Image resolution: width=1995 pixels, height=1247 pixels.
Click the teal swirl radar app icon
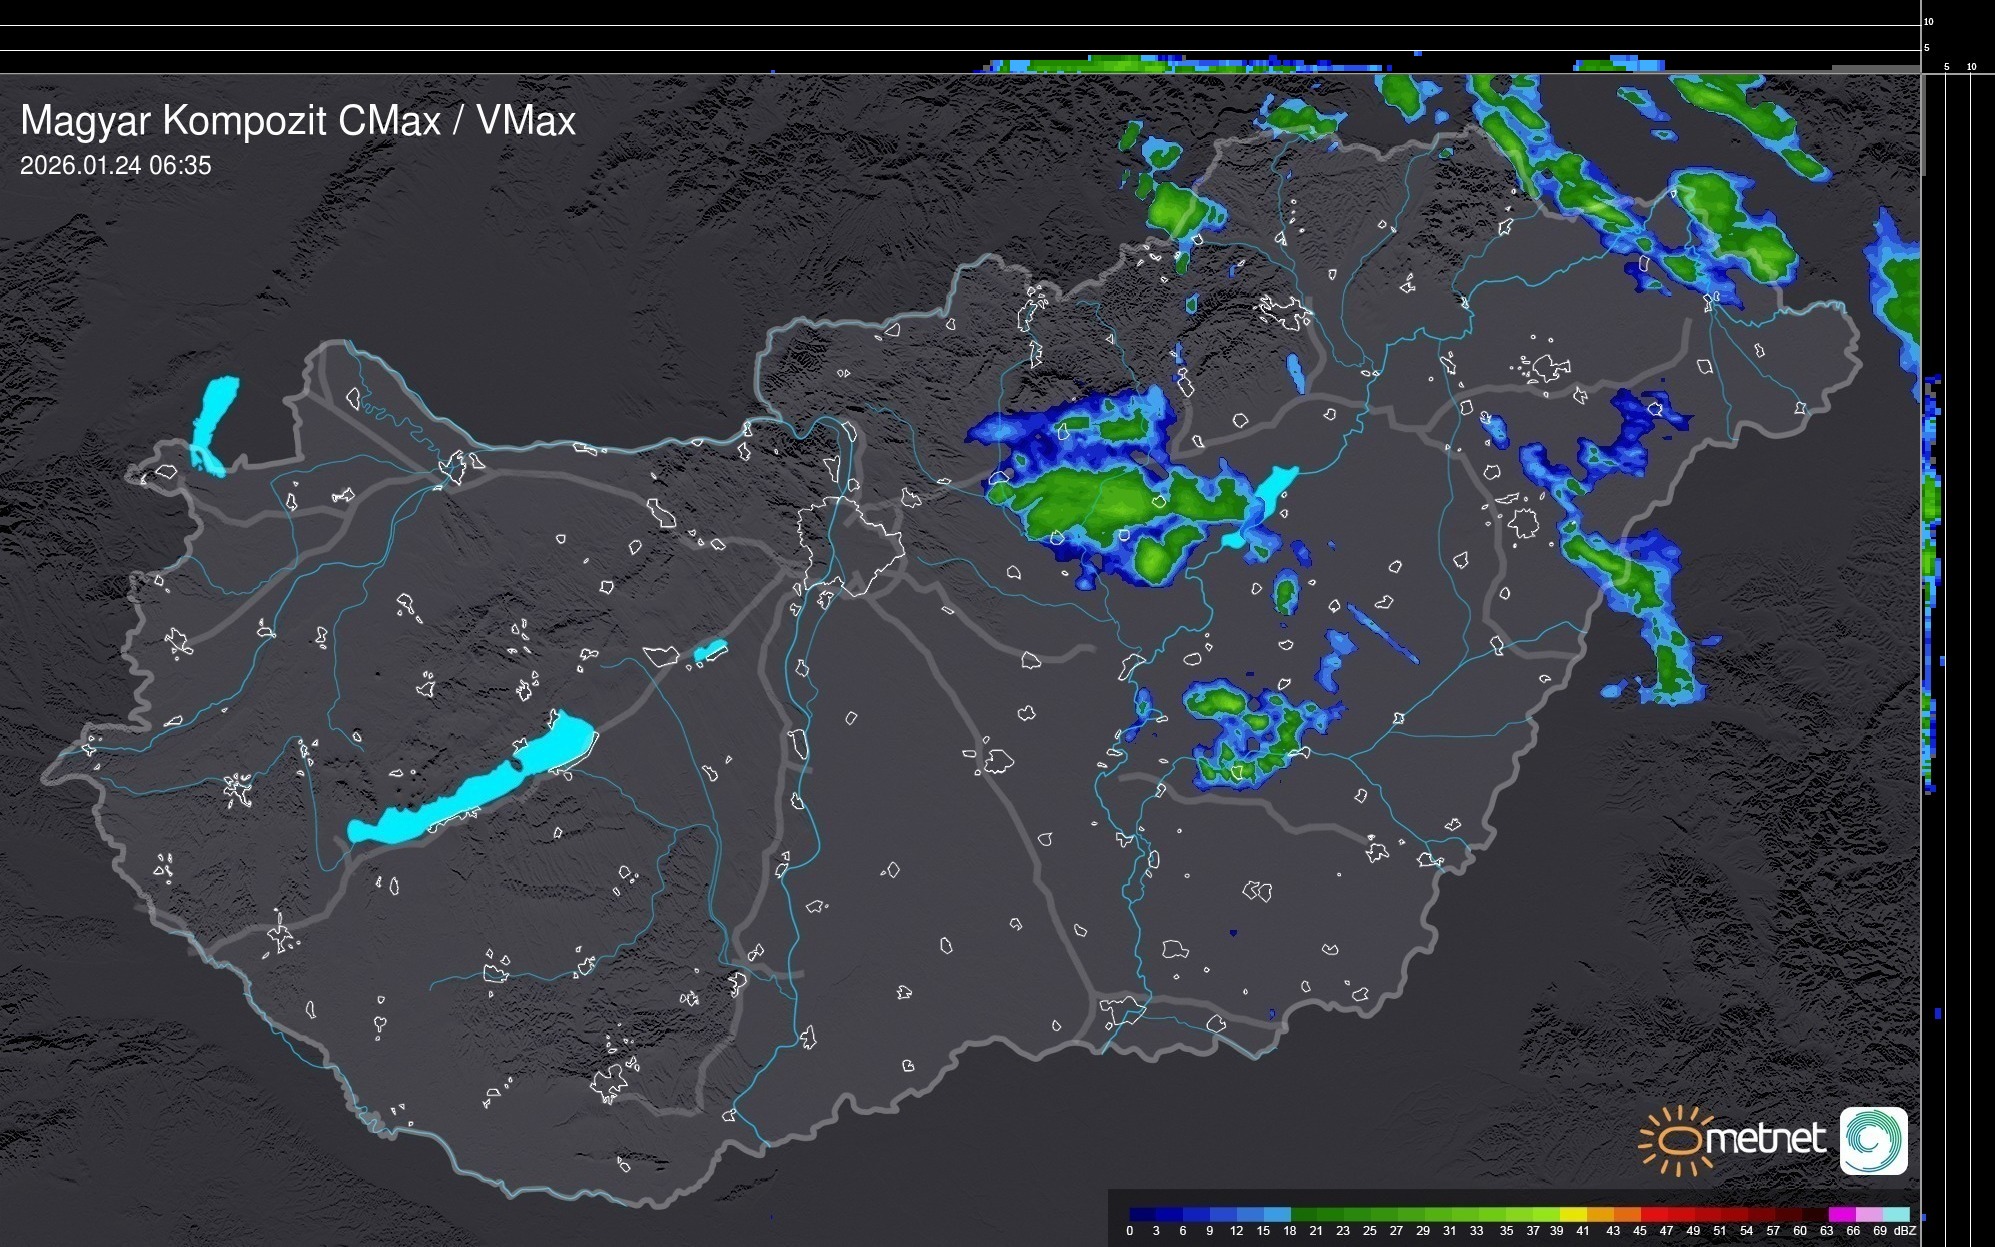[x=1873, y=1141]
